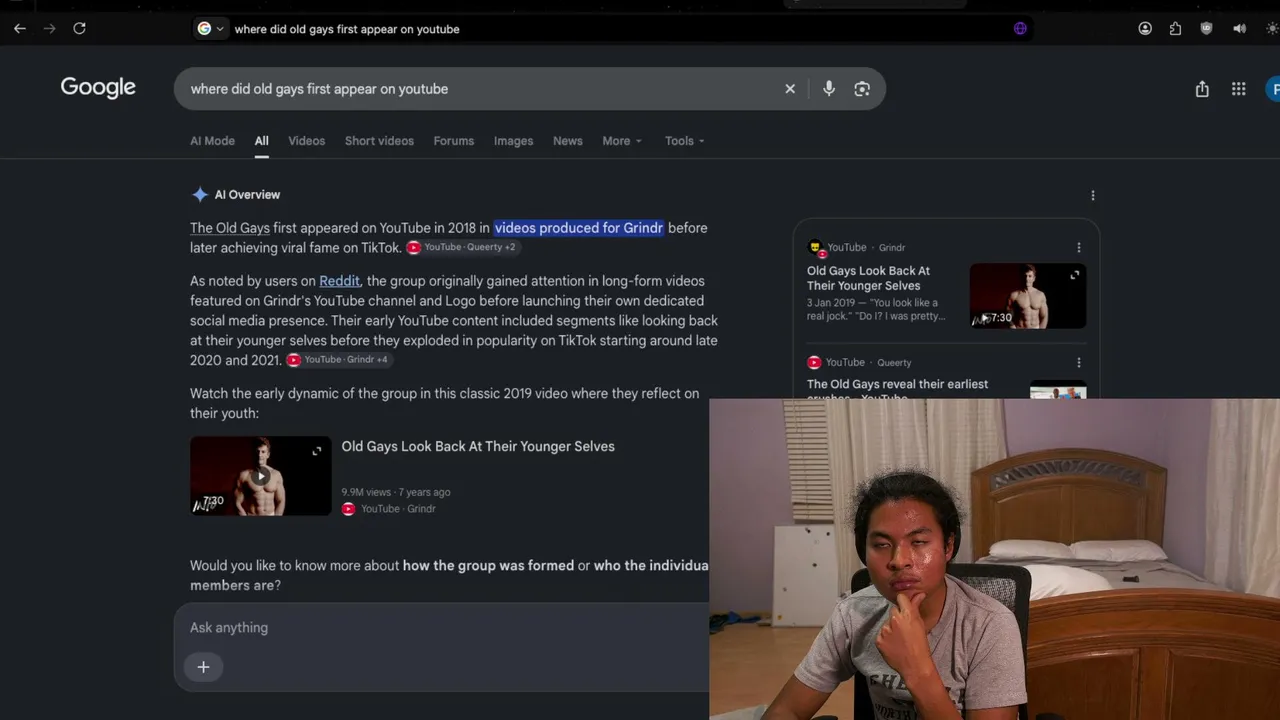Click '9.9M views · 7 years ago' text
The image size is (1280, 720).
(x=396, y=492)
